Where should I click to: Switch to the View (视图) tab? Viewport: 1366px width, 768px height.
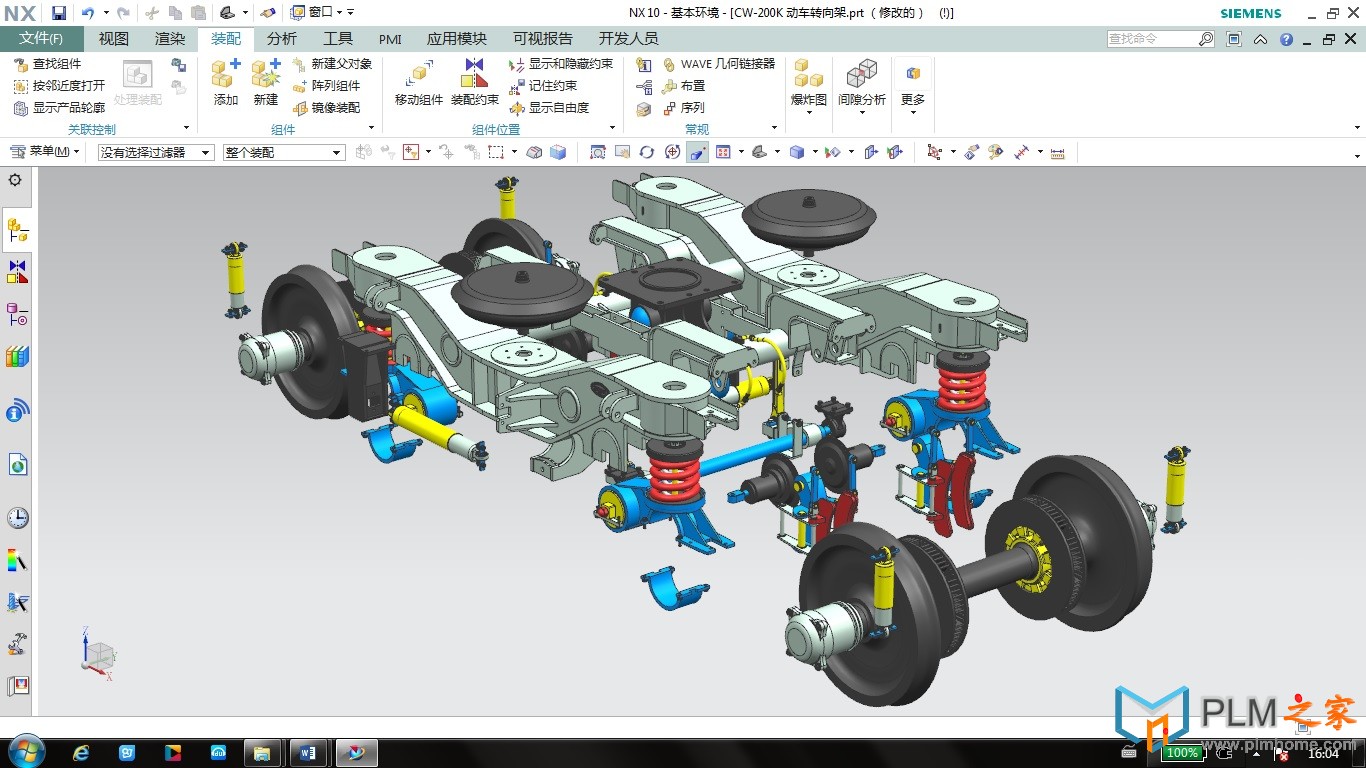pyautogui.click(x=114, y=39)
